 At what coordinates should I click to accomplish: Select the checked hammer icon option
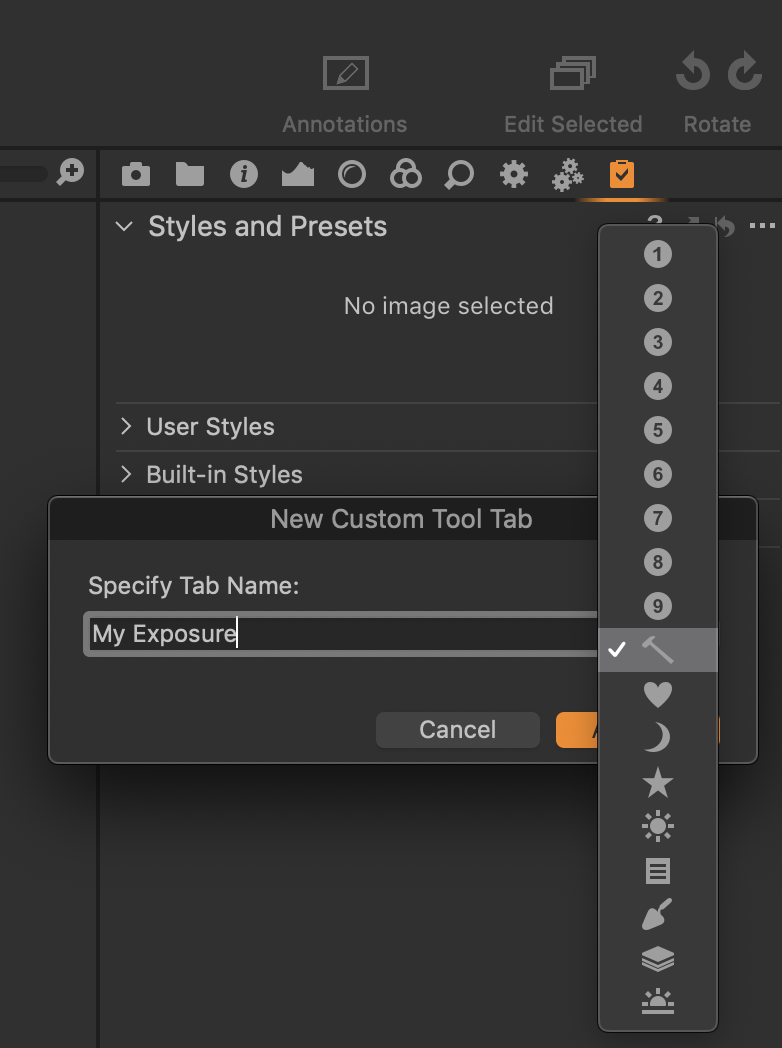point(657,650)
